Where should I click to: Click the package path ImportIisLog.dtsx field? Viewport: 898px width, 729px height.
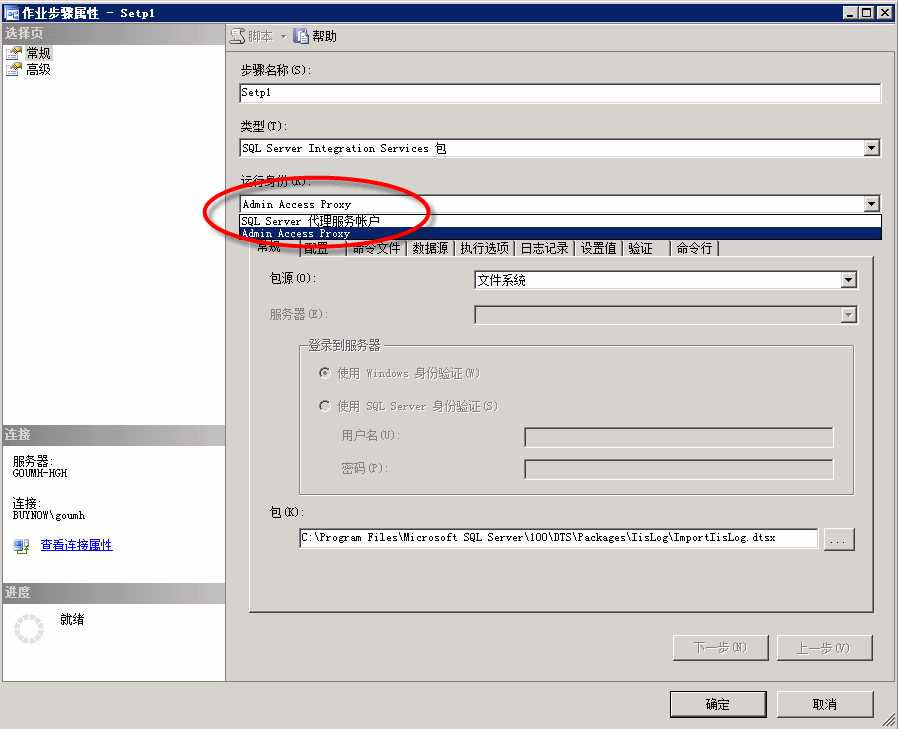click(x=558, y=538)
